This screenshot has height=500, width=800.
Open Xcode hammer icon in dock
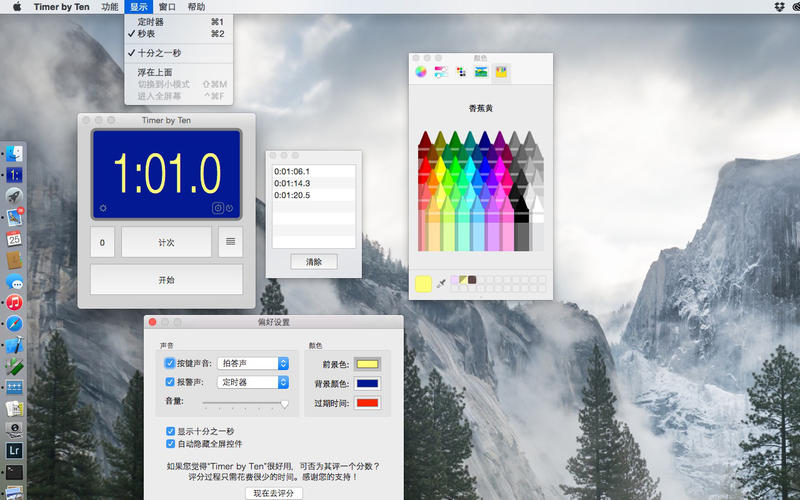pyautogui.click(x=14, y=345)
